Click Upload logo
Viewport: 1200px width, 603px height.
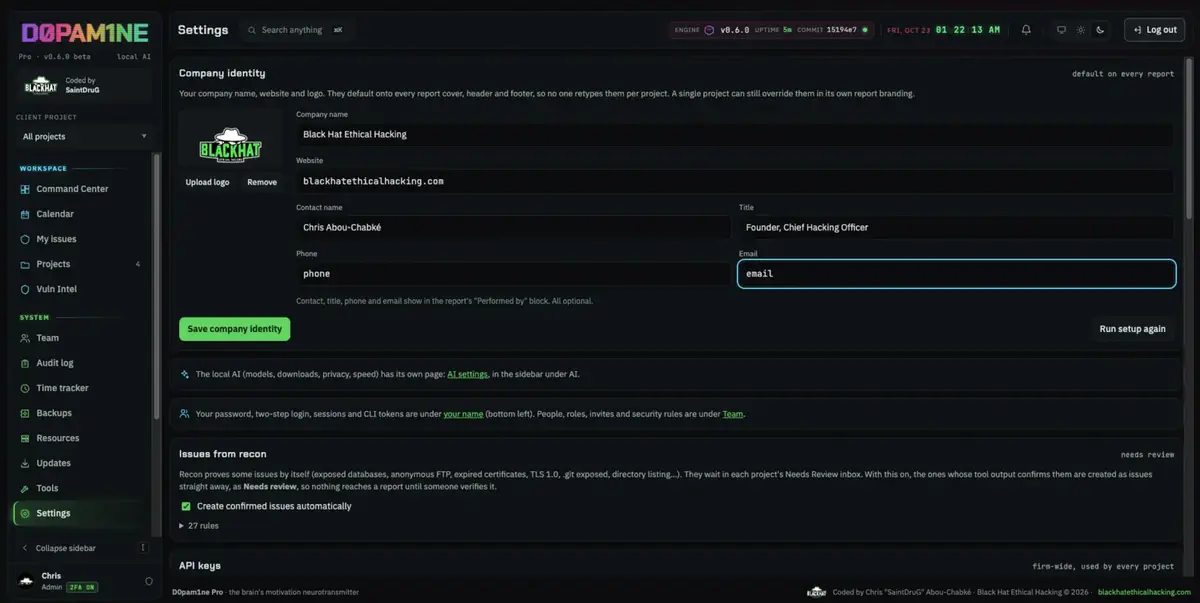point(207,182)
